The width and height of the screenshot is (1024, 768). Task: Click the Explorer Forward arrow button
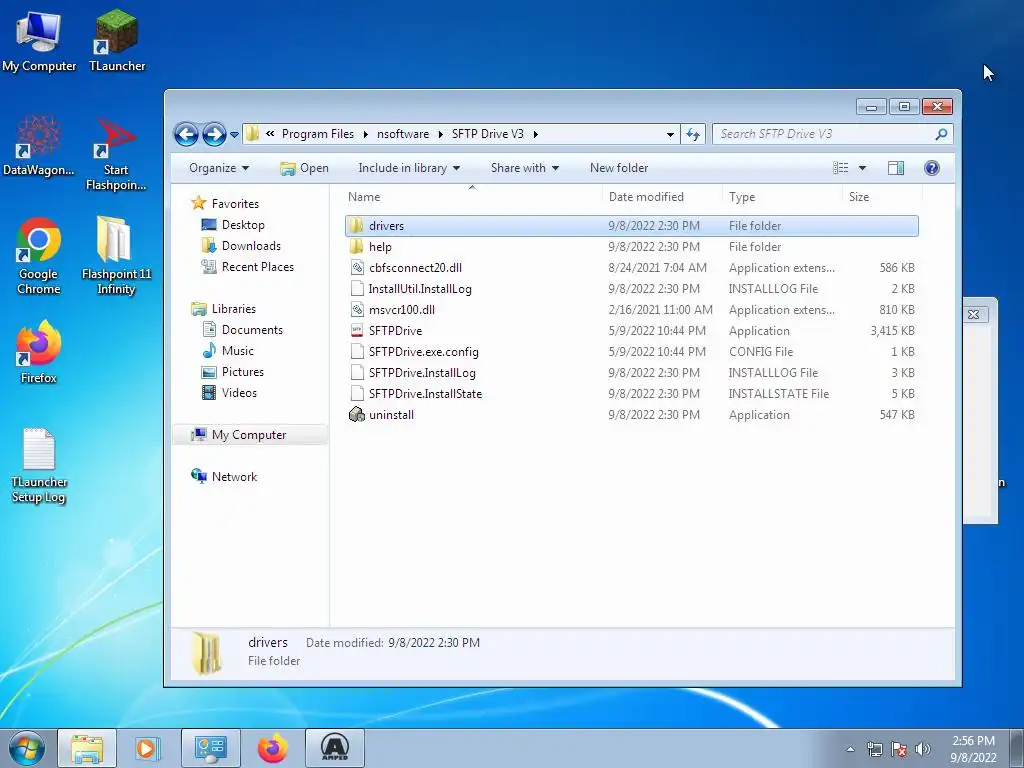coord(214,135)
